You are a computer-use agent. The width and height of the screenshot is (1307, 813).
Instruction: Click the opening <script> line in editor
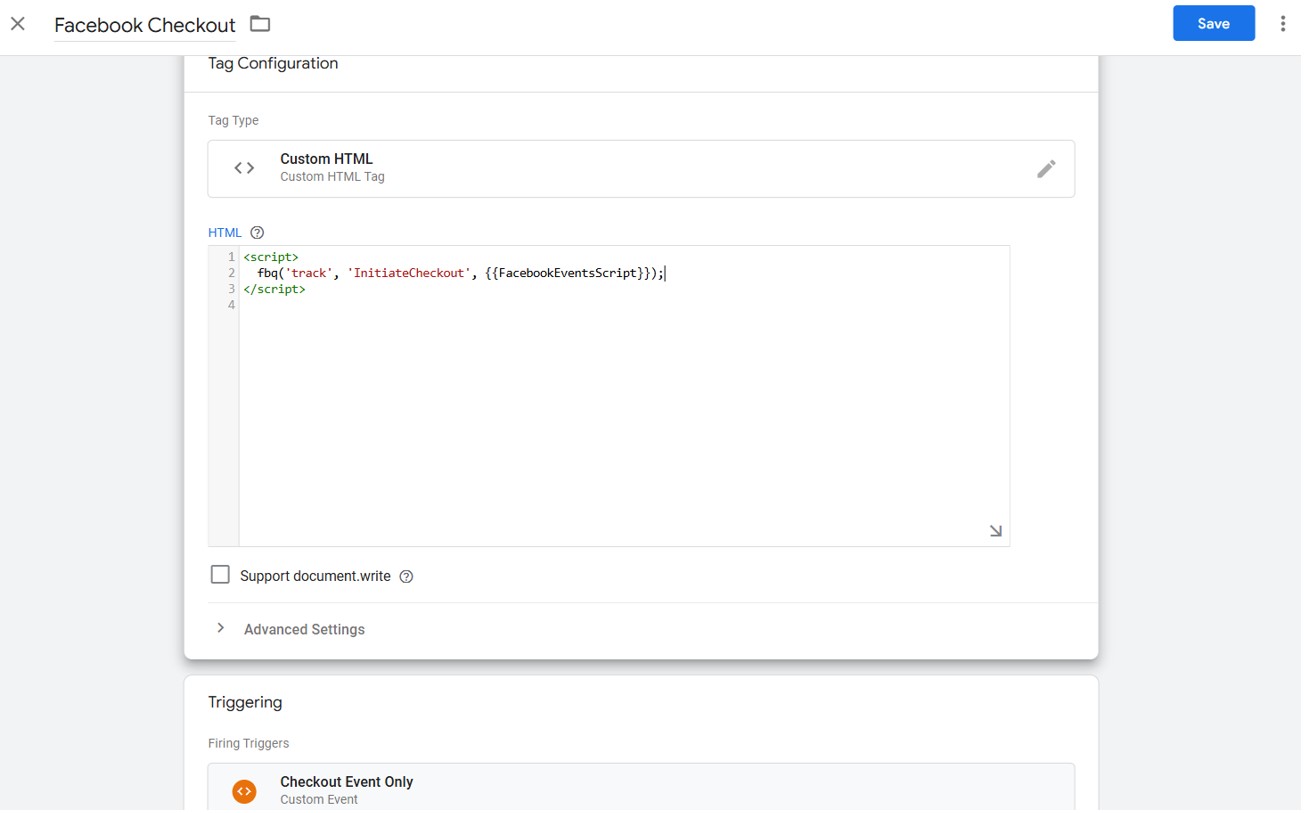click(x=271, y=257)
